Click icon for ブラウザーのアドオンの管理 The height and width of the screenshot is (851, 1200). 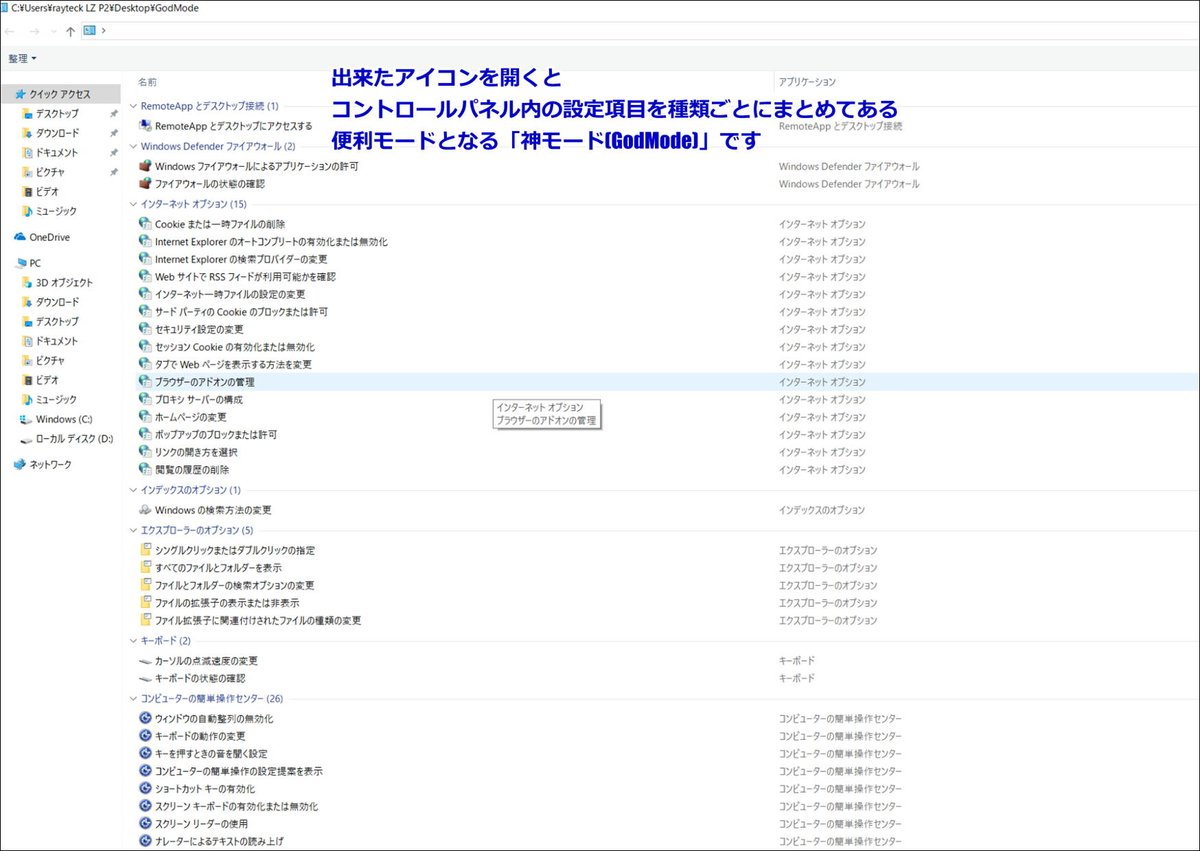pos(145,382)
